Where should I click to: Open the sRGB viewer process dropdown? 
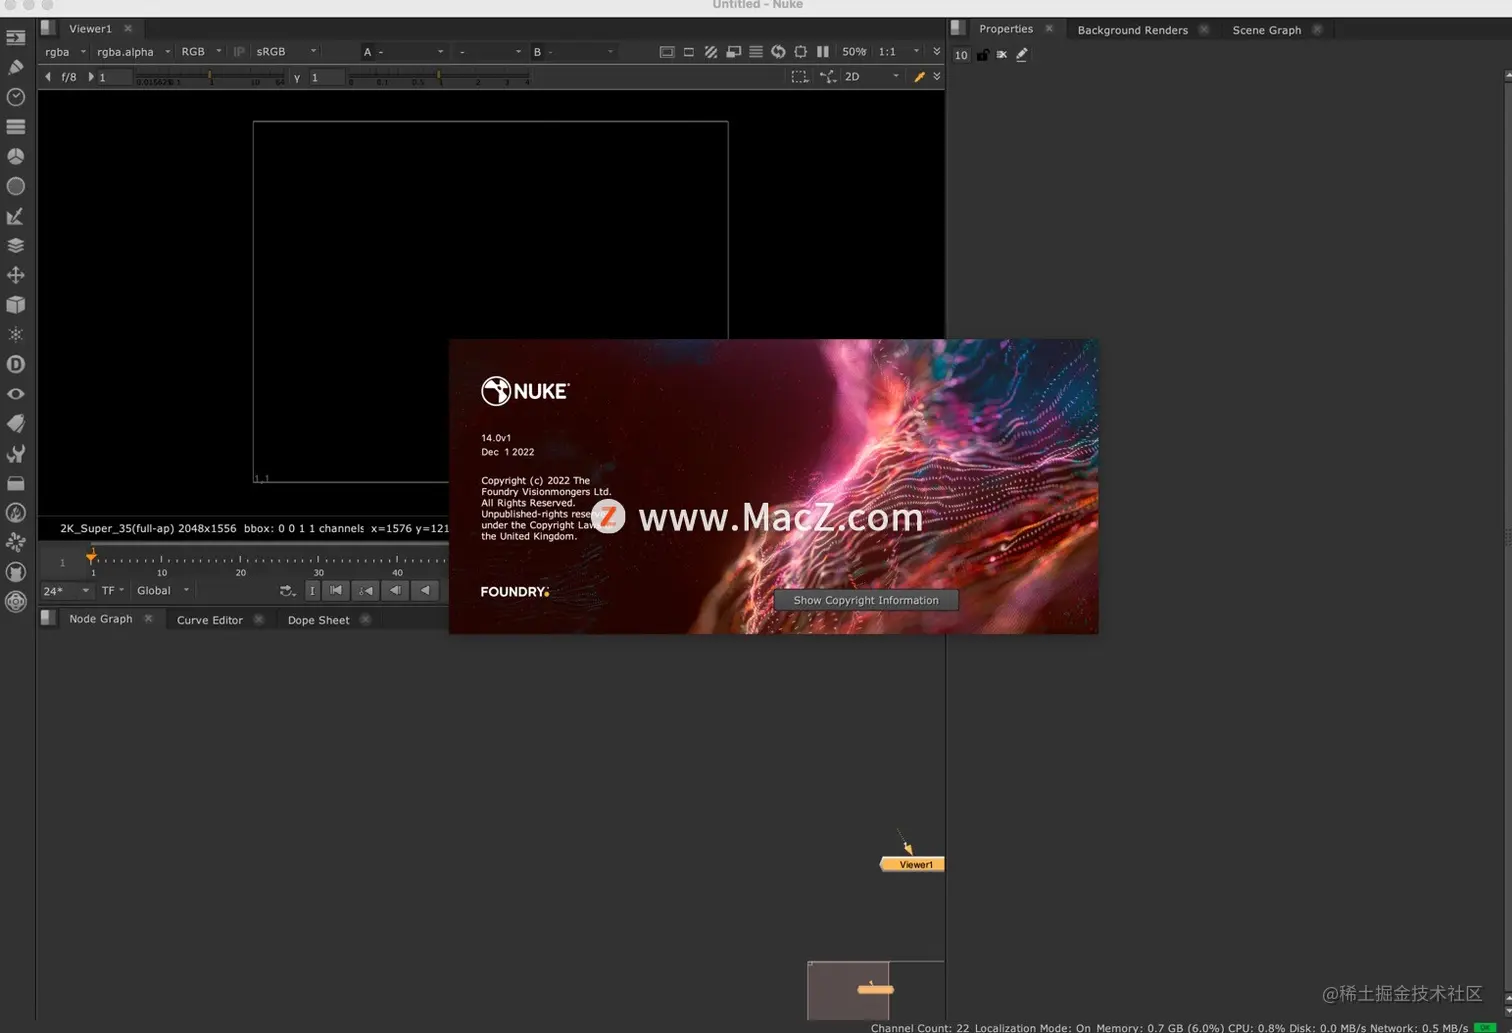point(286,52)
